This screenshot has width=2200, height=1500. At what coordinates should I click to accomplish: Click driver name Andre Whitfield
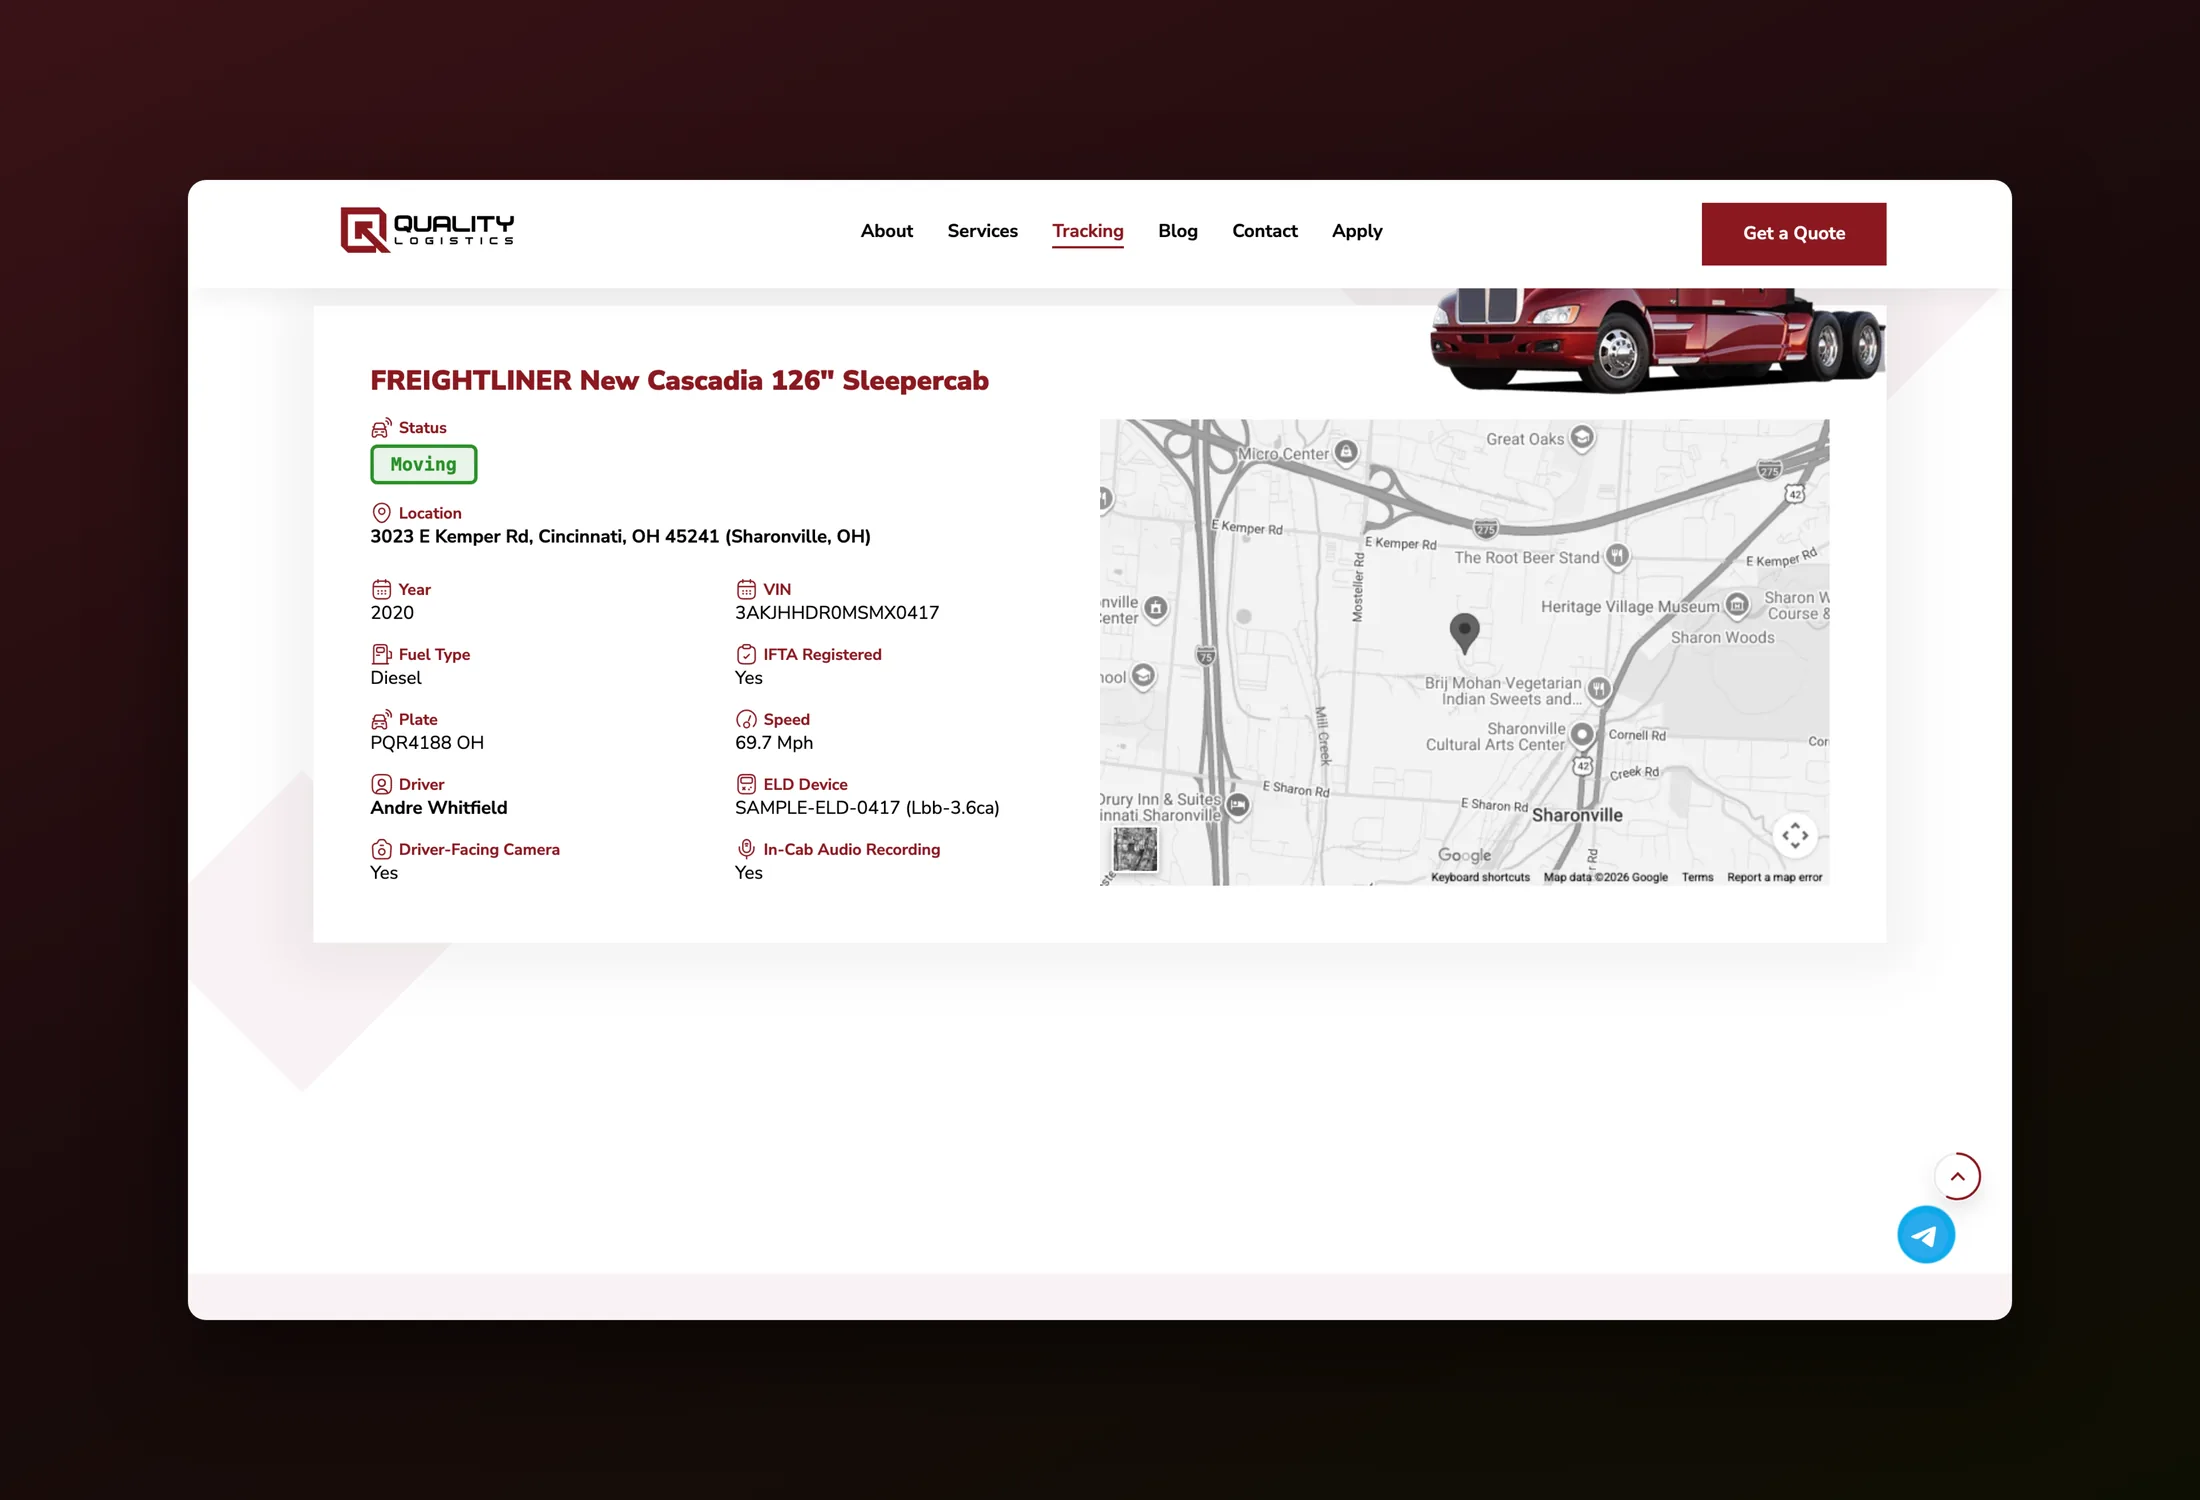(439, 808)
